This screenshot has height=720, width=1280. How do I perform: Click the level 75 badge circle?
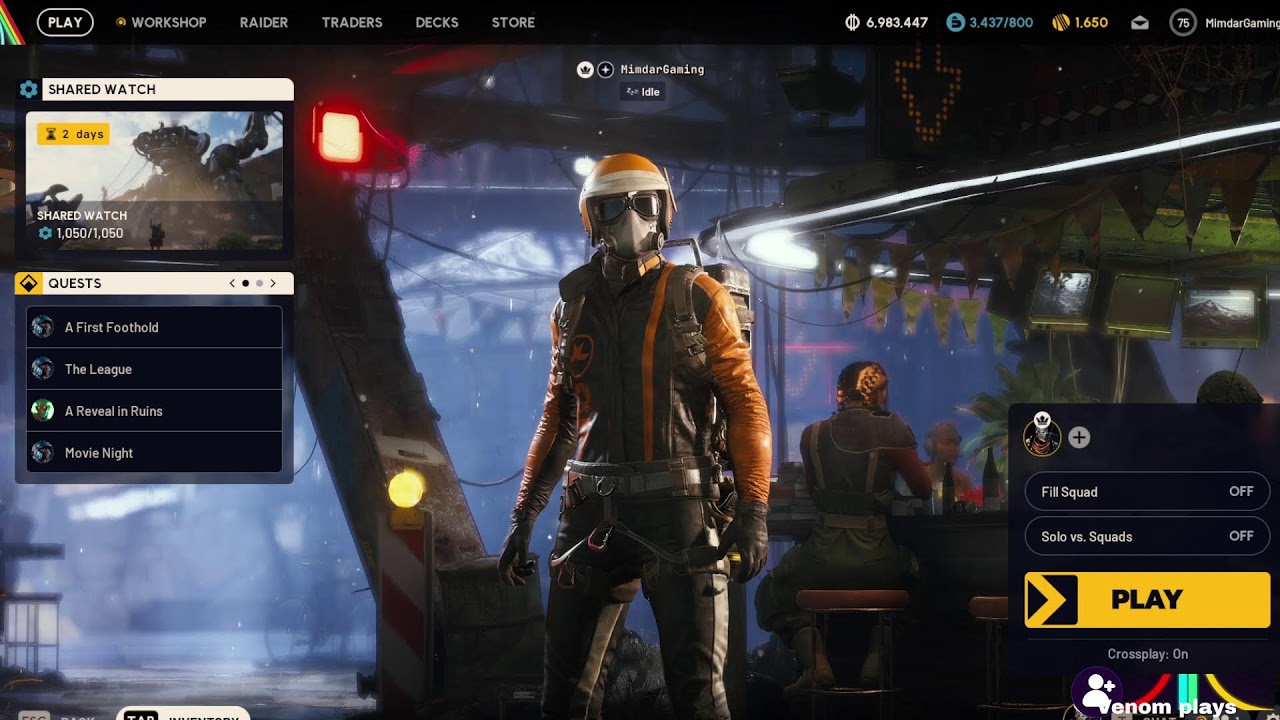click(1183, 22)
